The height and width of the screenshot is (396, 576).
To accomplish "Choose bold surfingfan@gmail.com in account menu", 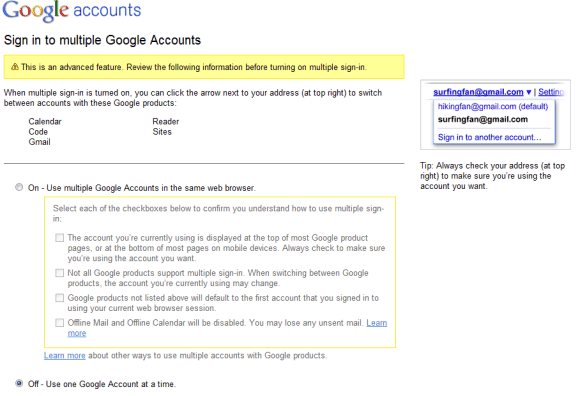I will (483, 119).
